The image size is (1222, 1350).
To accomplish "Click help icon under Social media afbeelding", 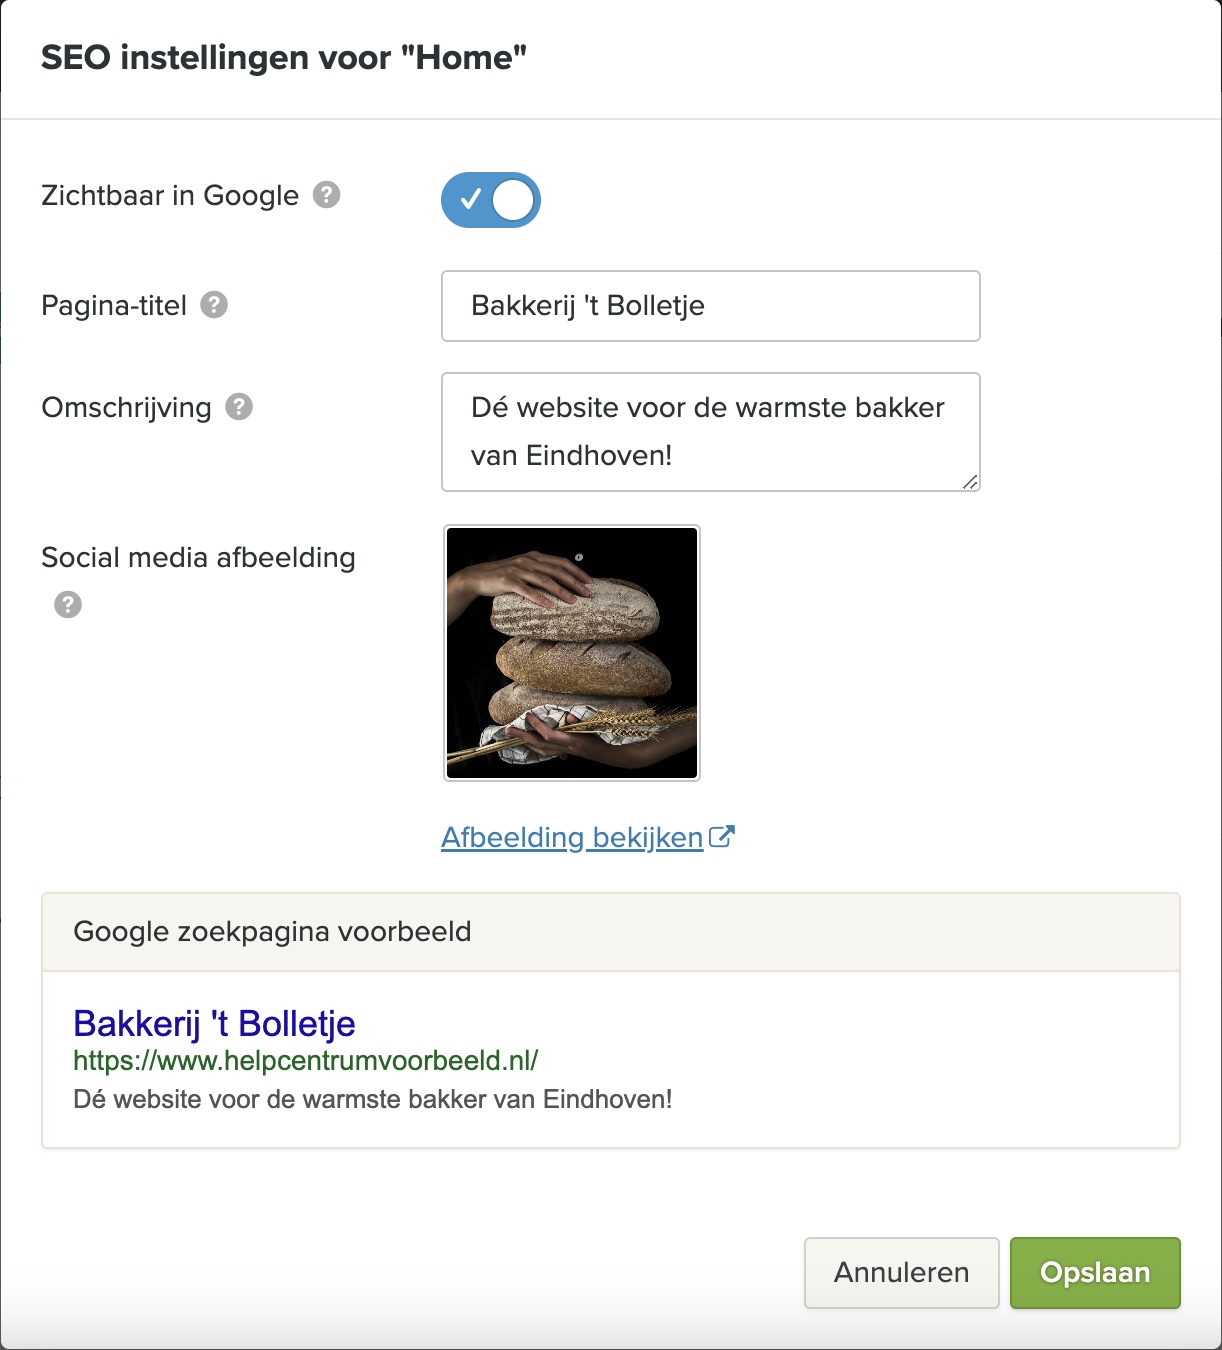I will coord(68,604).
